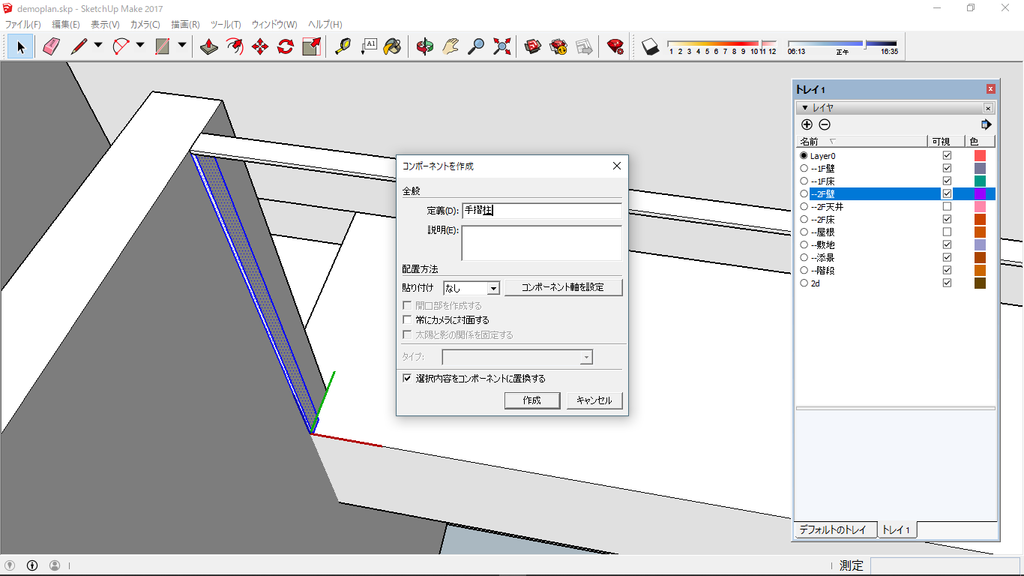Select the Arc tool
Image resolution: width=1024 pixels, height=576 pixels.
[121, 46]
